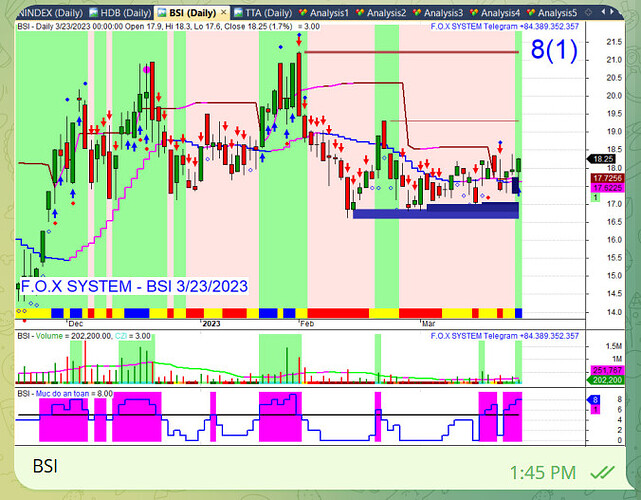Screen dimensions: 641x500
Task: Click the CZI = 3.00 label
Action: 132,336
